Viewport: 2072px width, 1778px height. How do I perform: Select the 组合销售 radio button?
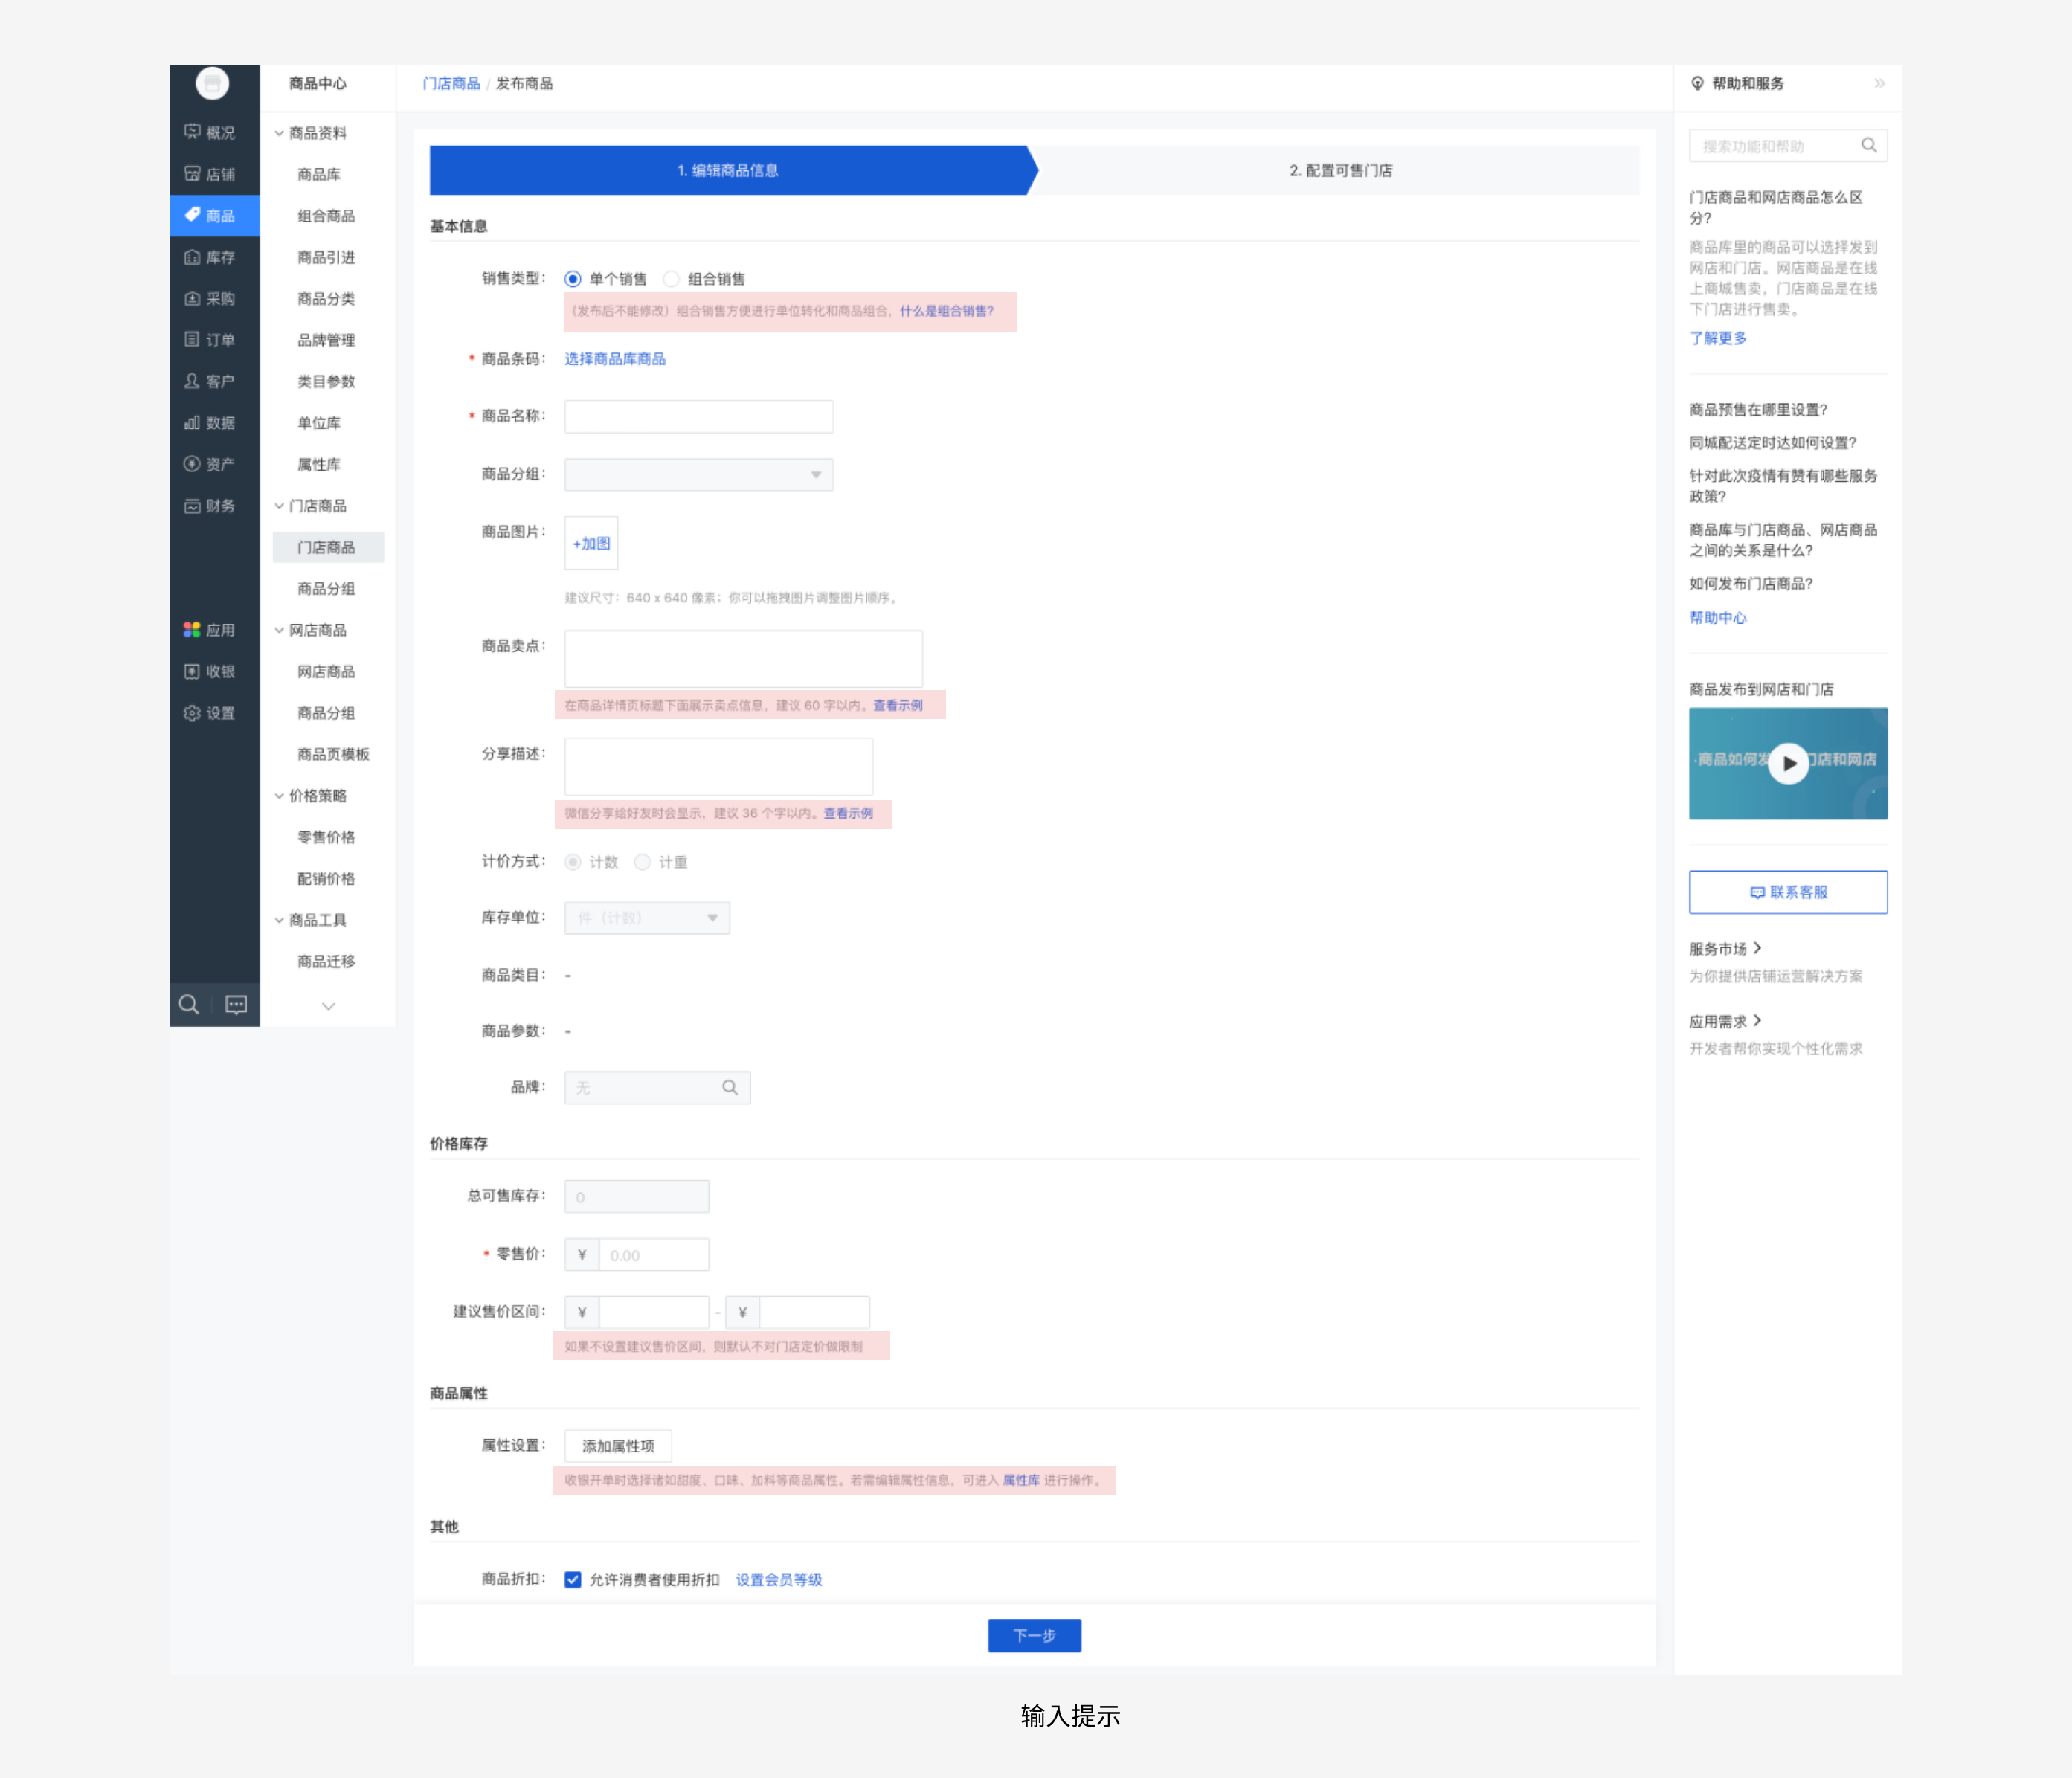tap(672, 279)
